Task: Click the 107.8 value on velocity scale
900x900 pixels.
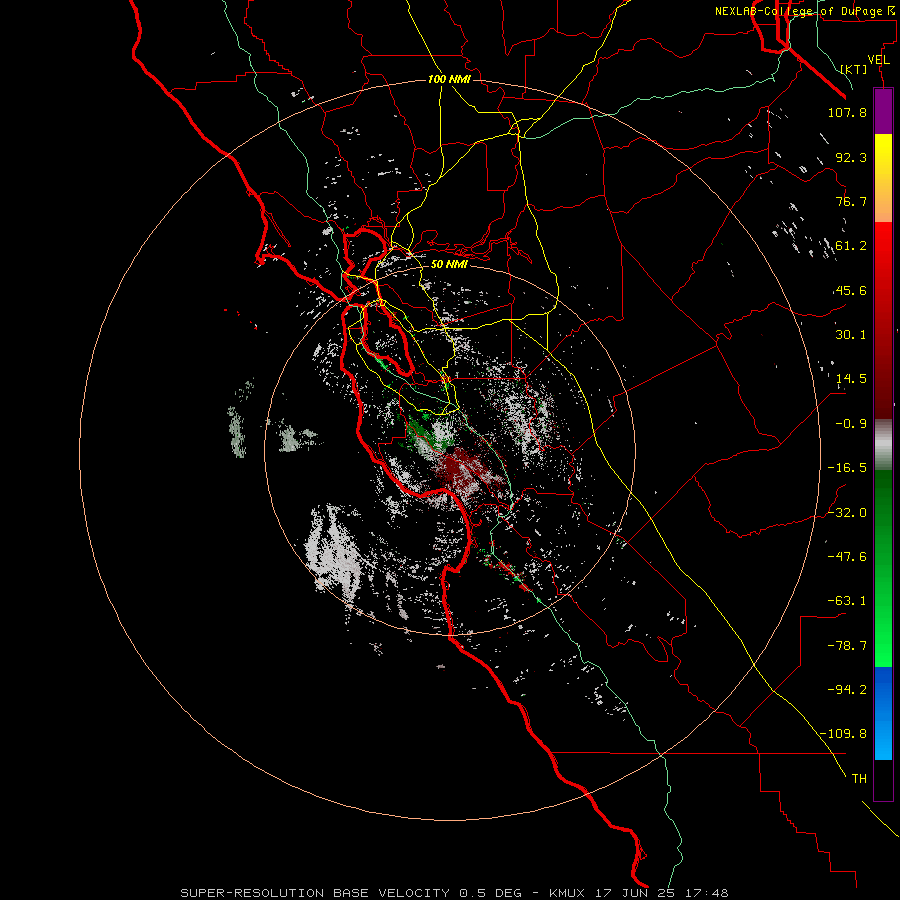Action: click(847, 112)
